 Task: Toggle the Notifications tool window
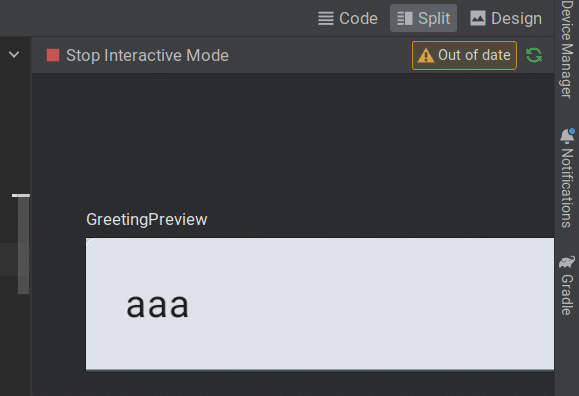click(x=567, y=178)
